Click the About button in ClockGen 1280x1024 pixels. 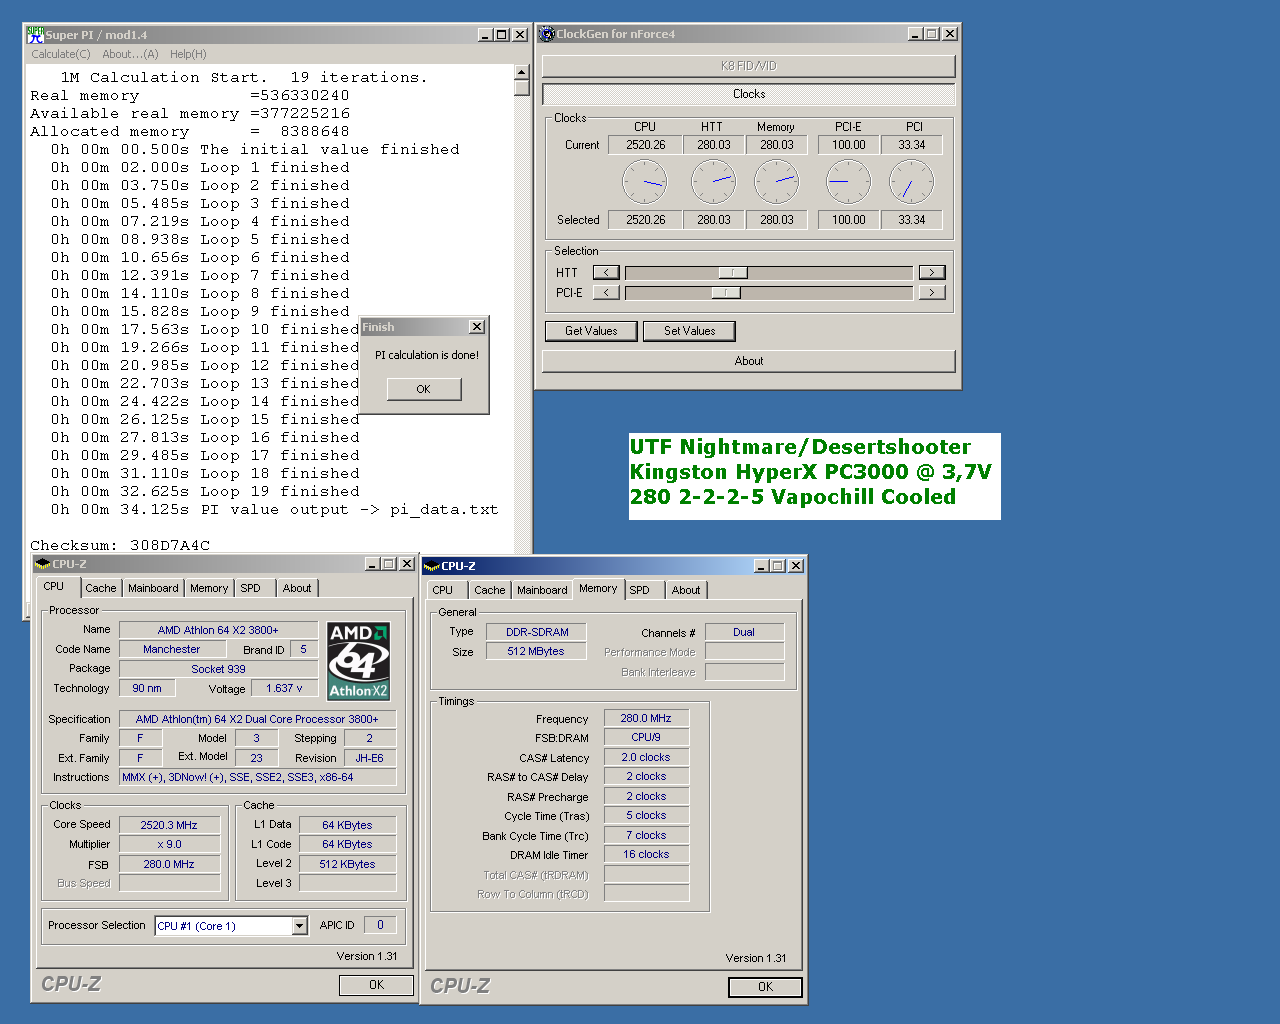point(749,361)
